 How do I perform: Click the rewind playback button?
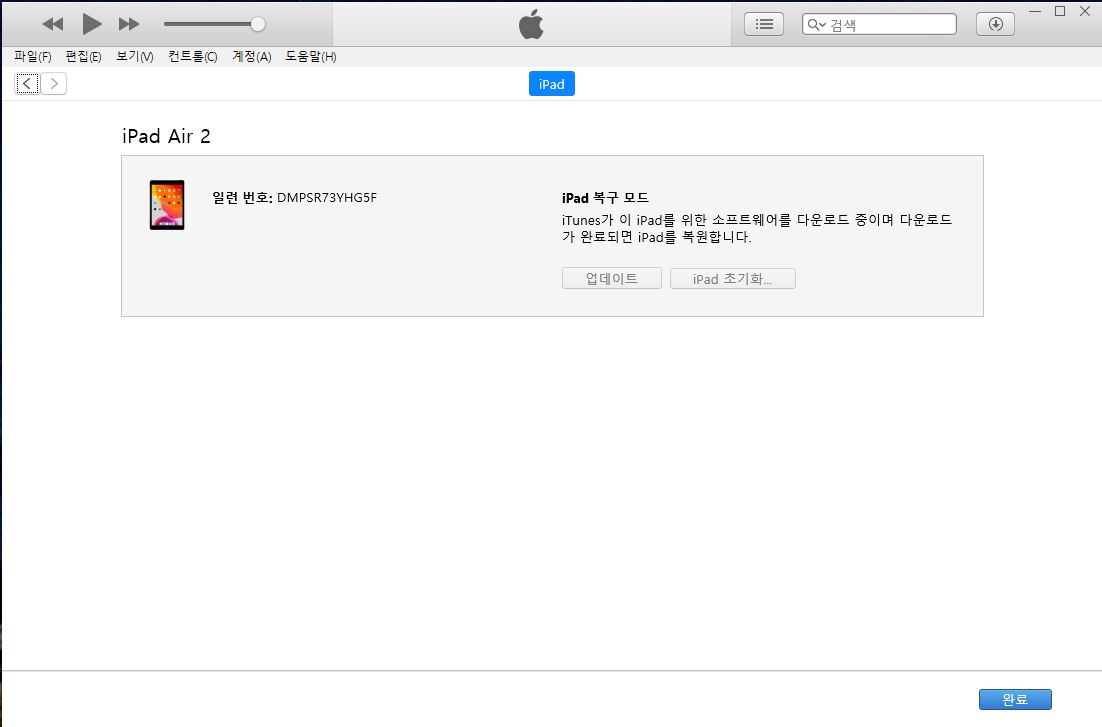53,24
